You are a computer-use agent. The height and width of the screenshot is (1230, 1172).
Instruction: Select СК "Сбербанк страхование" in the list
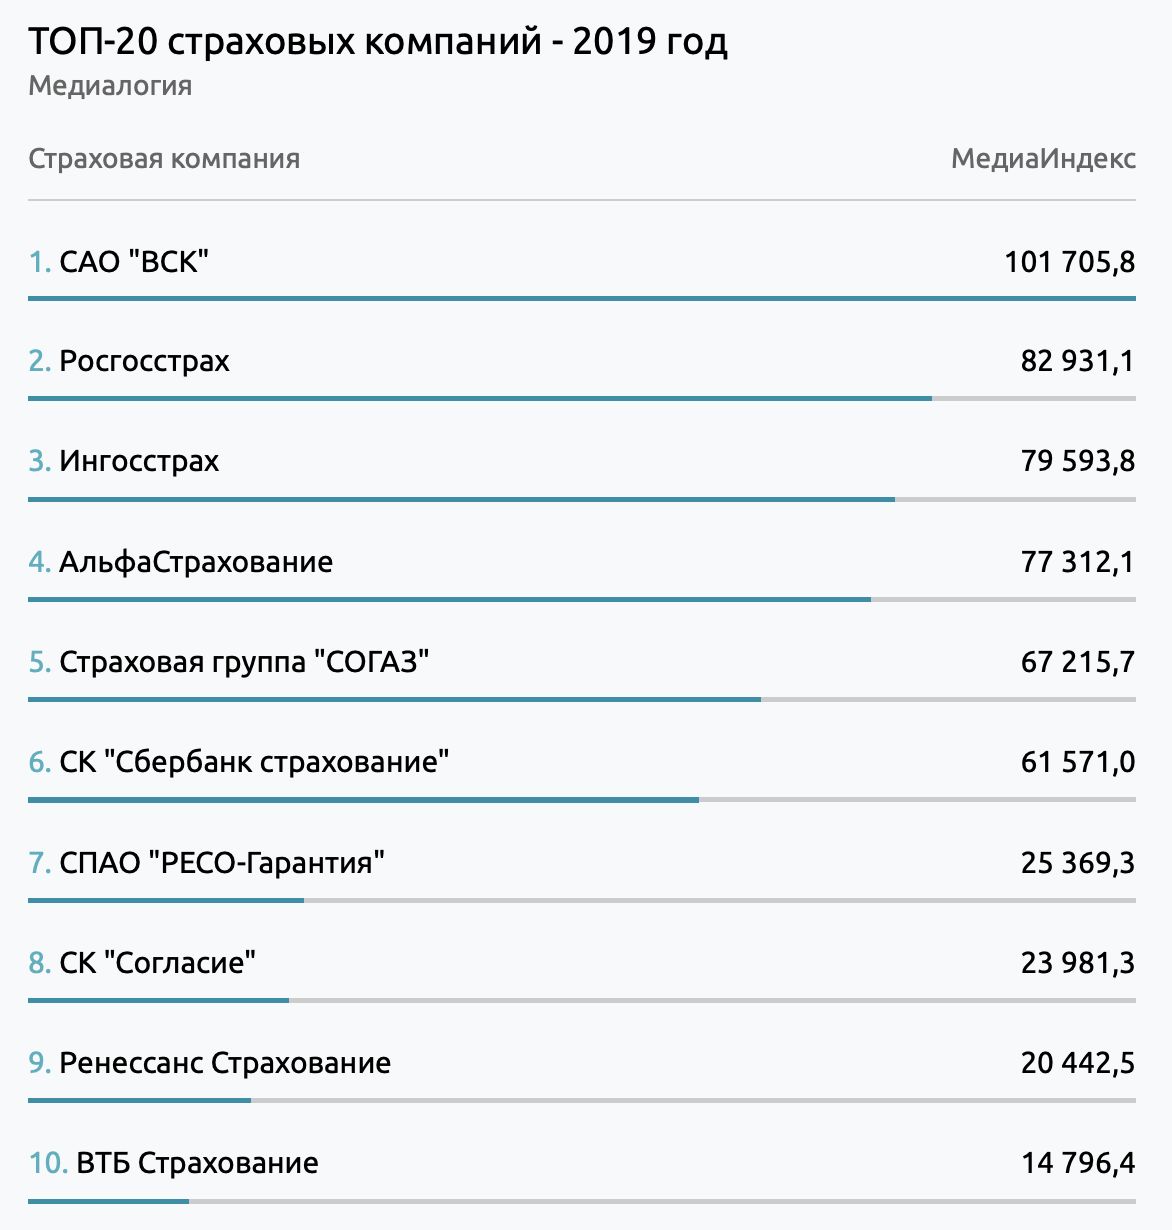pyautogui.click(x=254, y=762)
